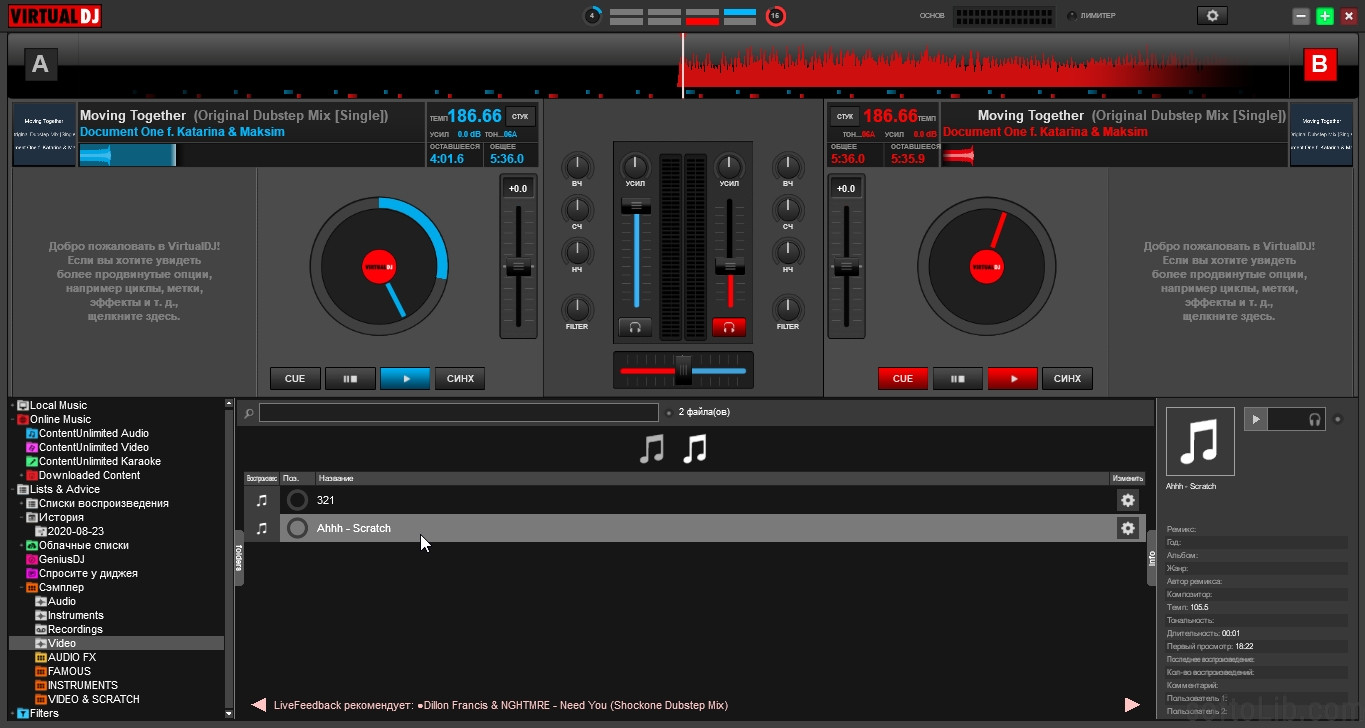
Task: Open the settings gear in top bar
Action: (x=1213, y=16)
